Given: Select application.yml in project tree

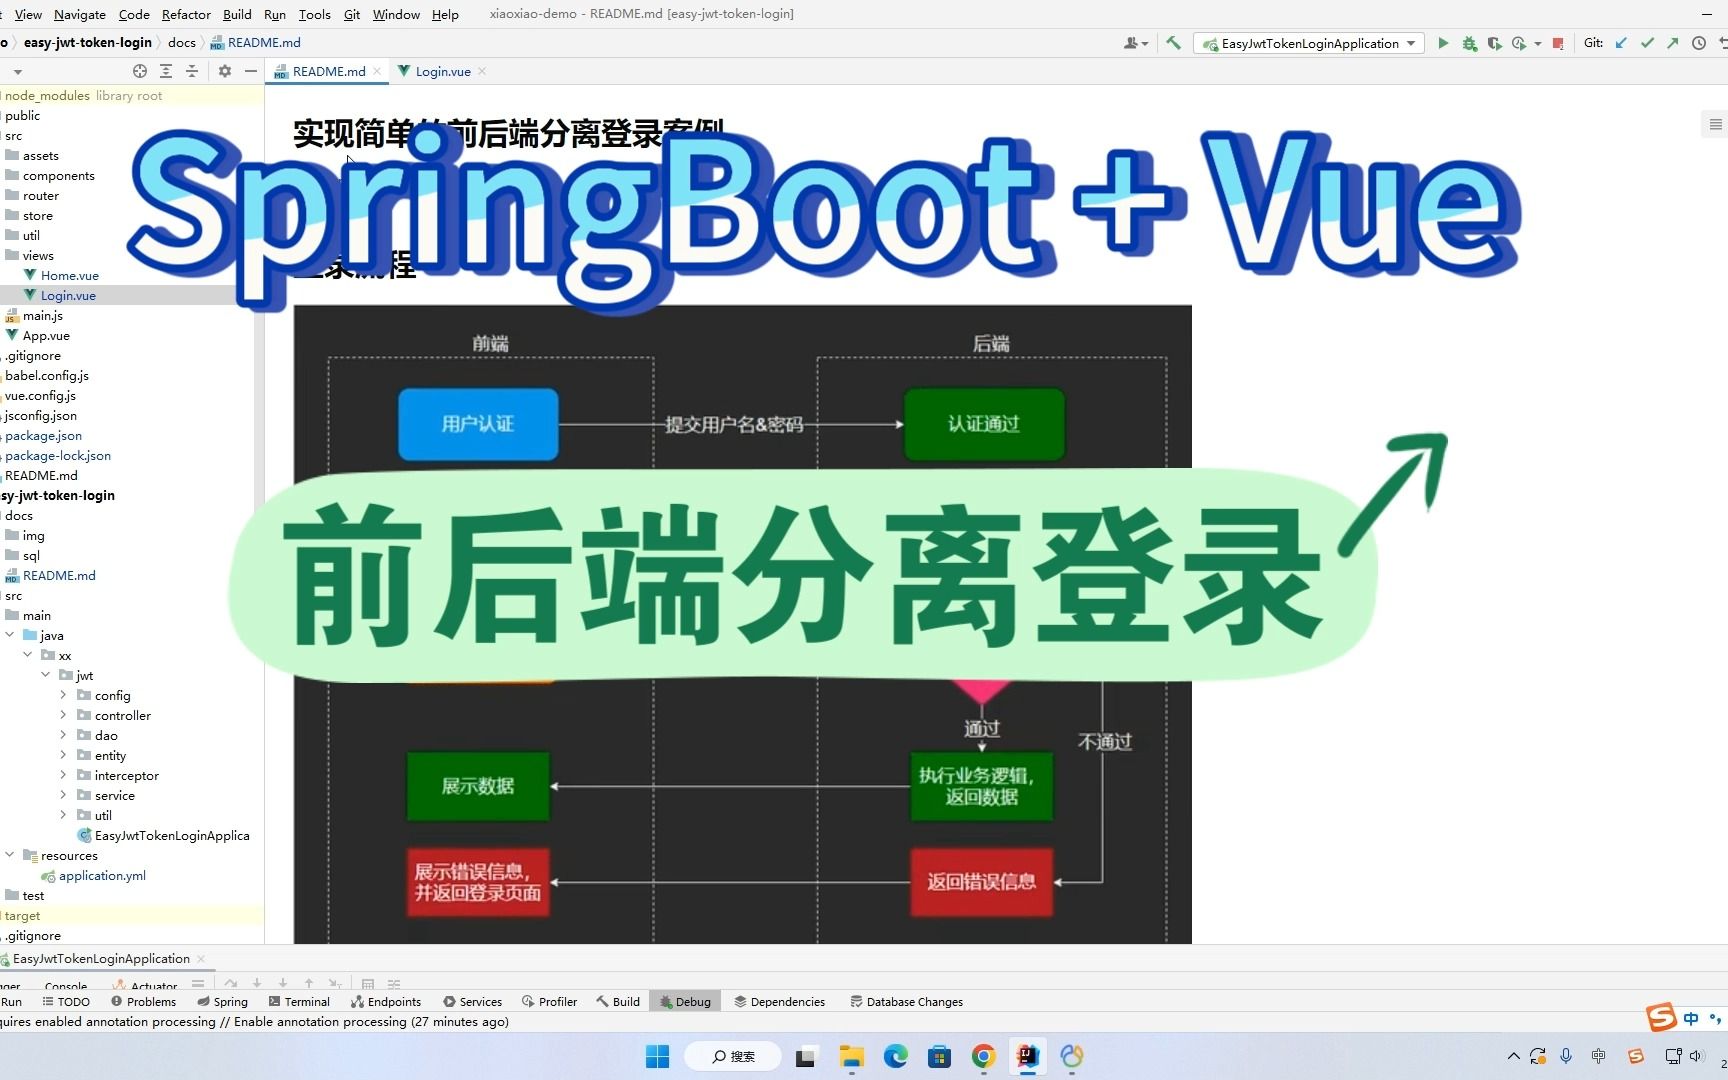Looking at the screenshot, I should tap(102, 875).
